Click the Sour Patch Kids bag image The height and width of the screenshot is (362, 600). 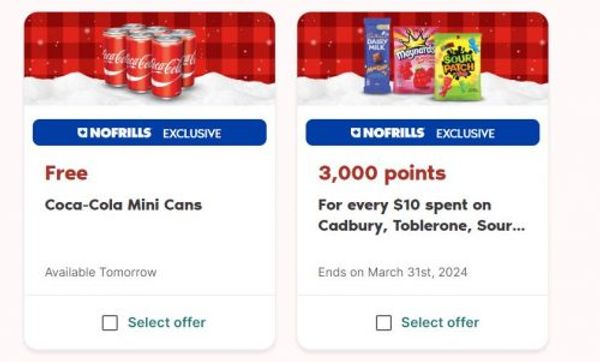point(458,67)
